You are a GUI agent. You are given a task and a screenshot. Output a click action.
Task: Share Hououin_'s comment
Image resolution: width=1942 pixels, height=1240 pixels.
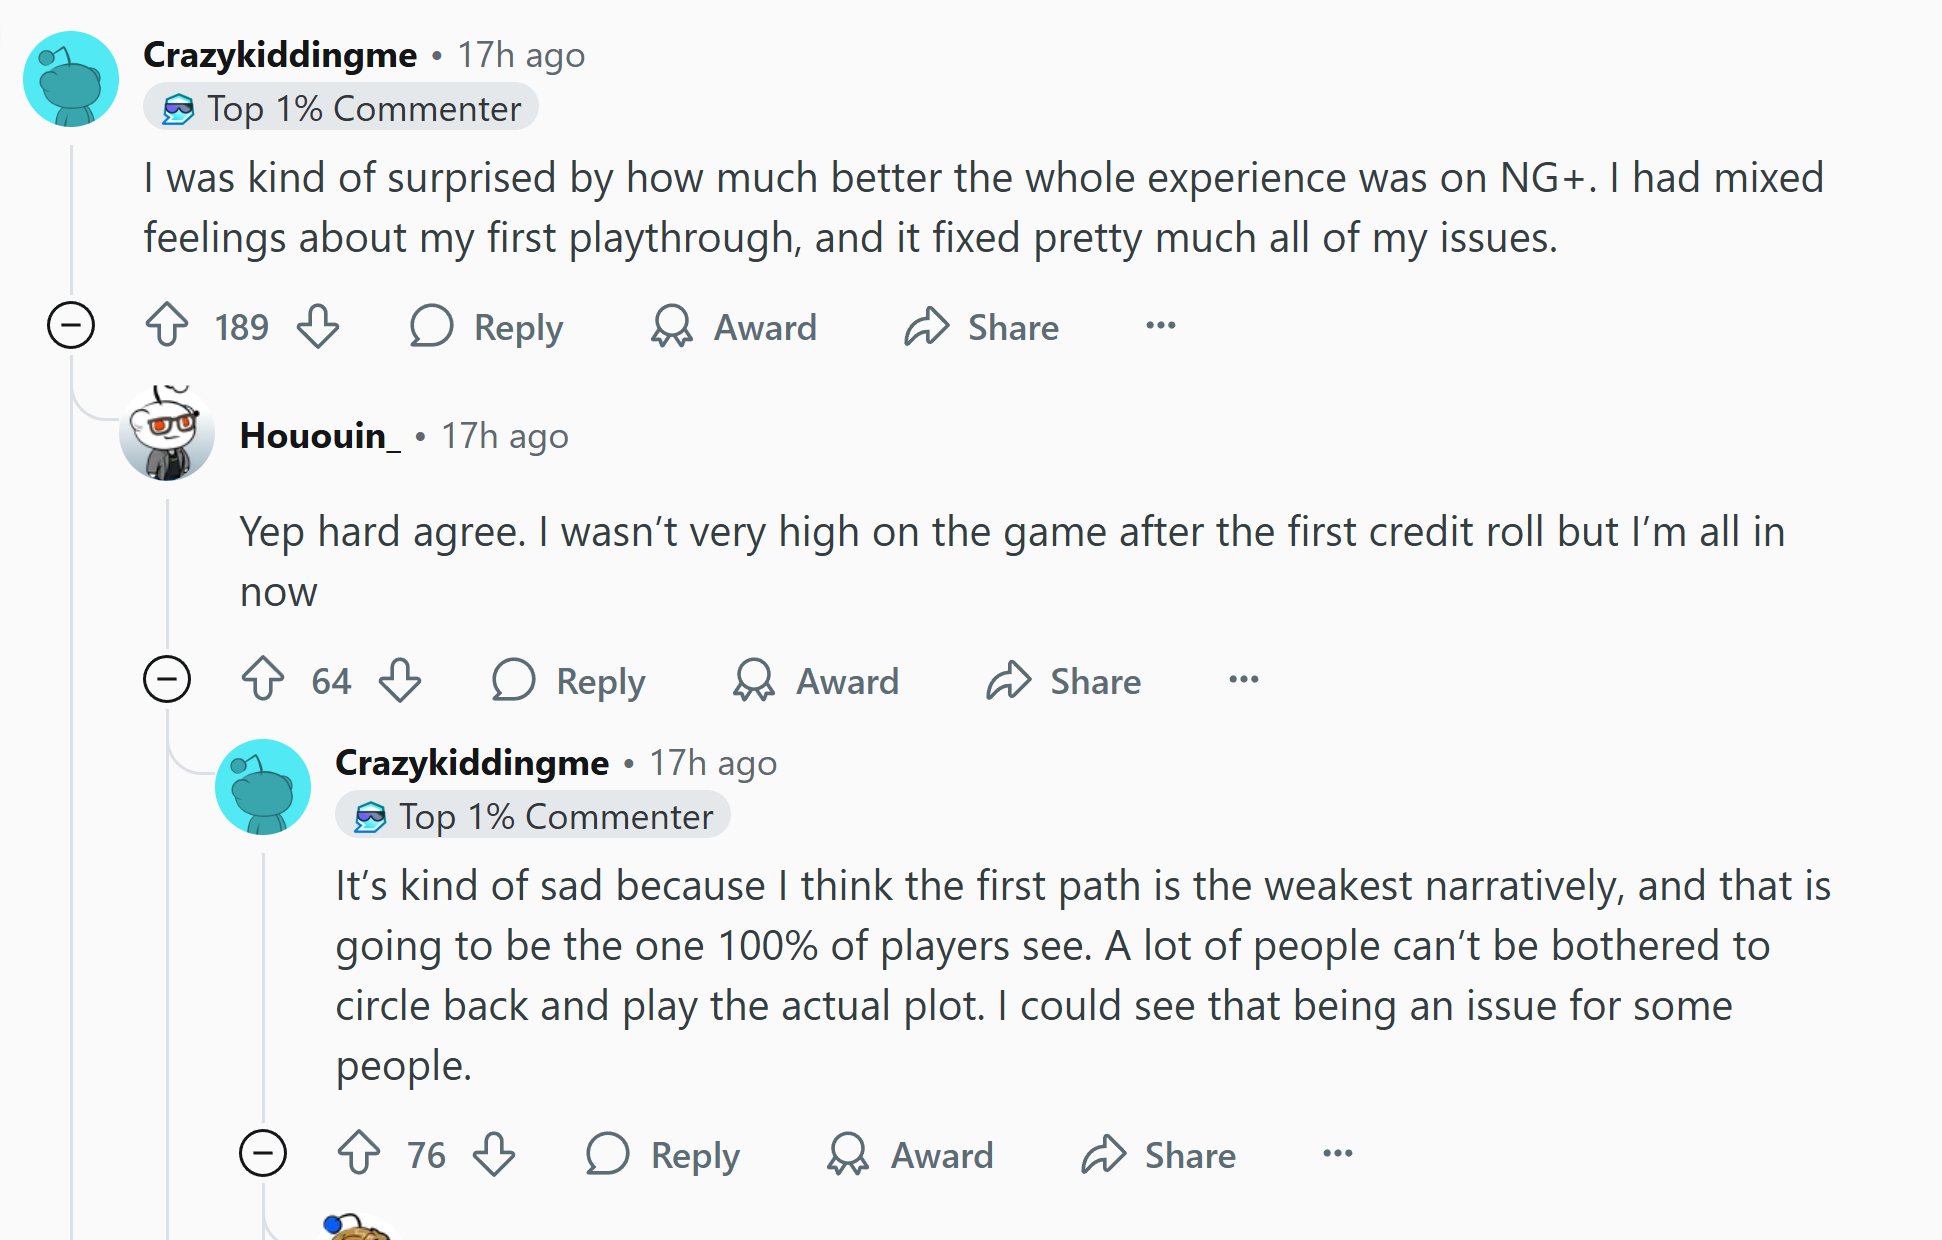pos(1064,681)
